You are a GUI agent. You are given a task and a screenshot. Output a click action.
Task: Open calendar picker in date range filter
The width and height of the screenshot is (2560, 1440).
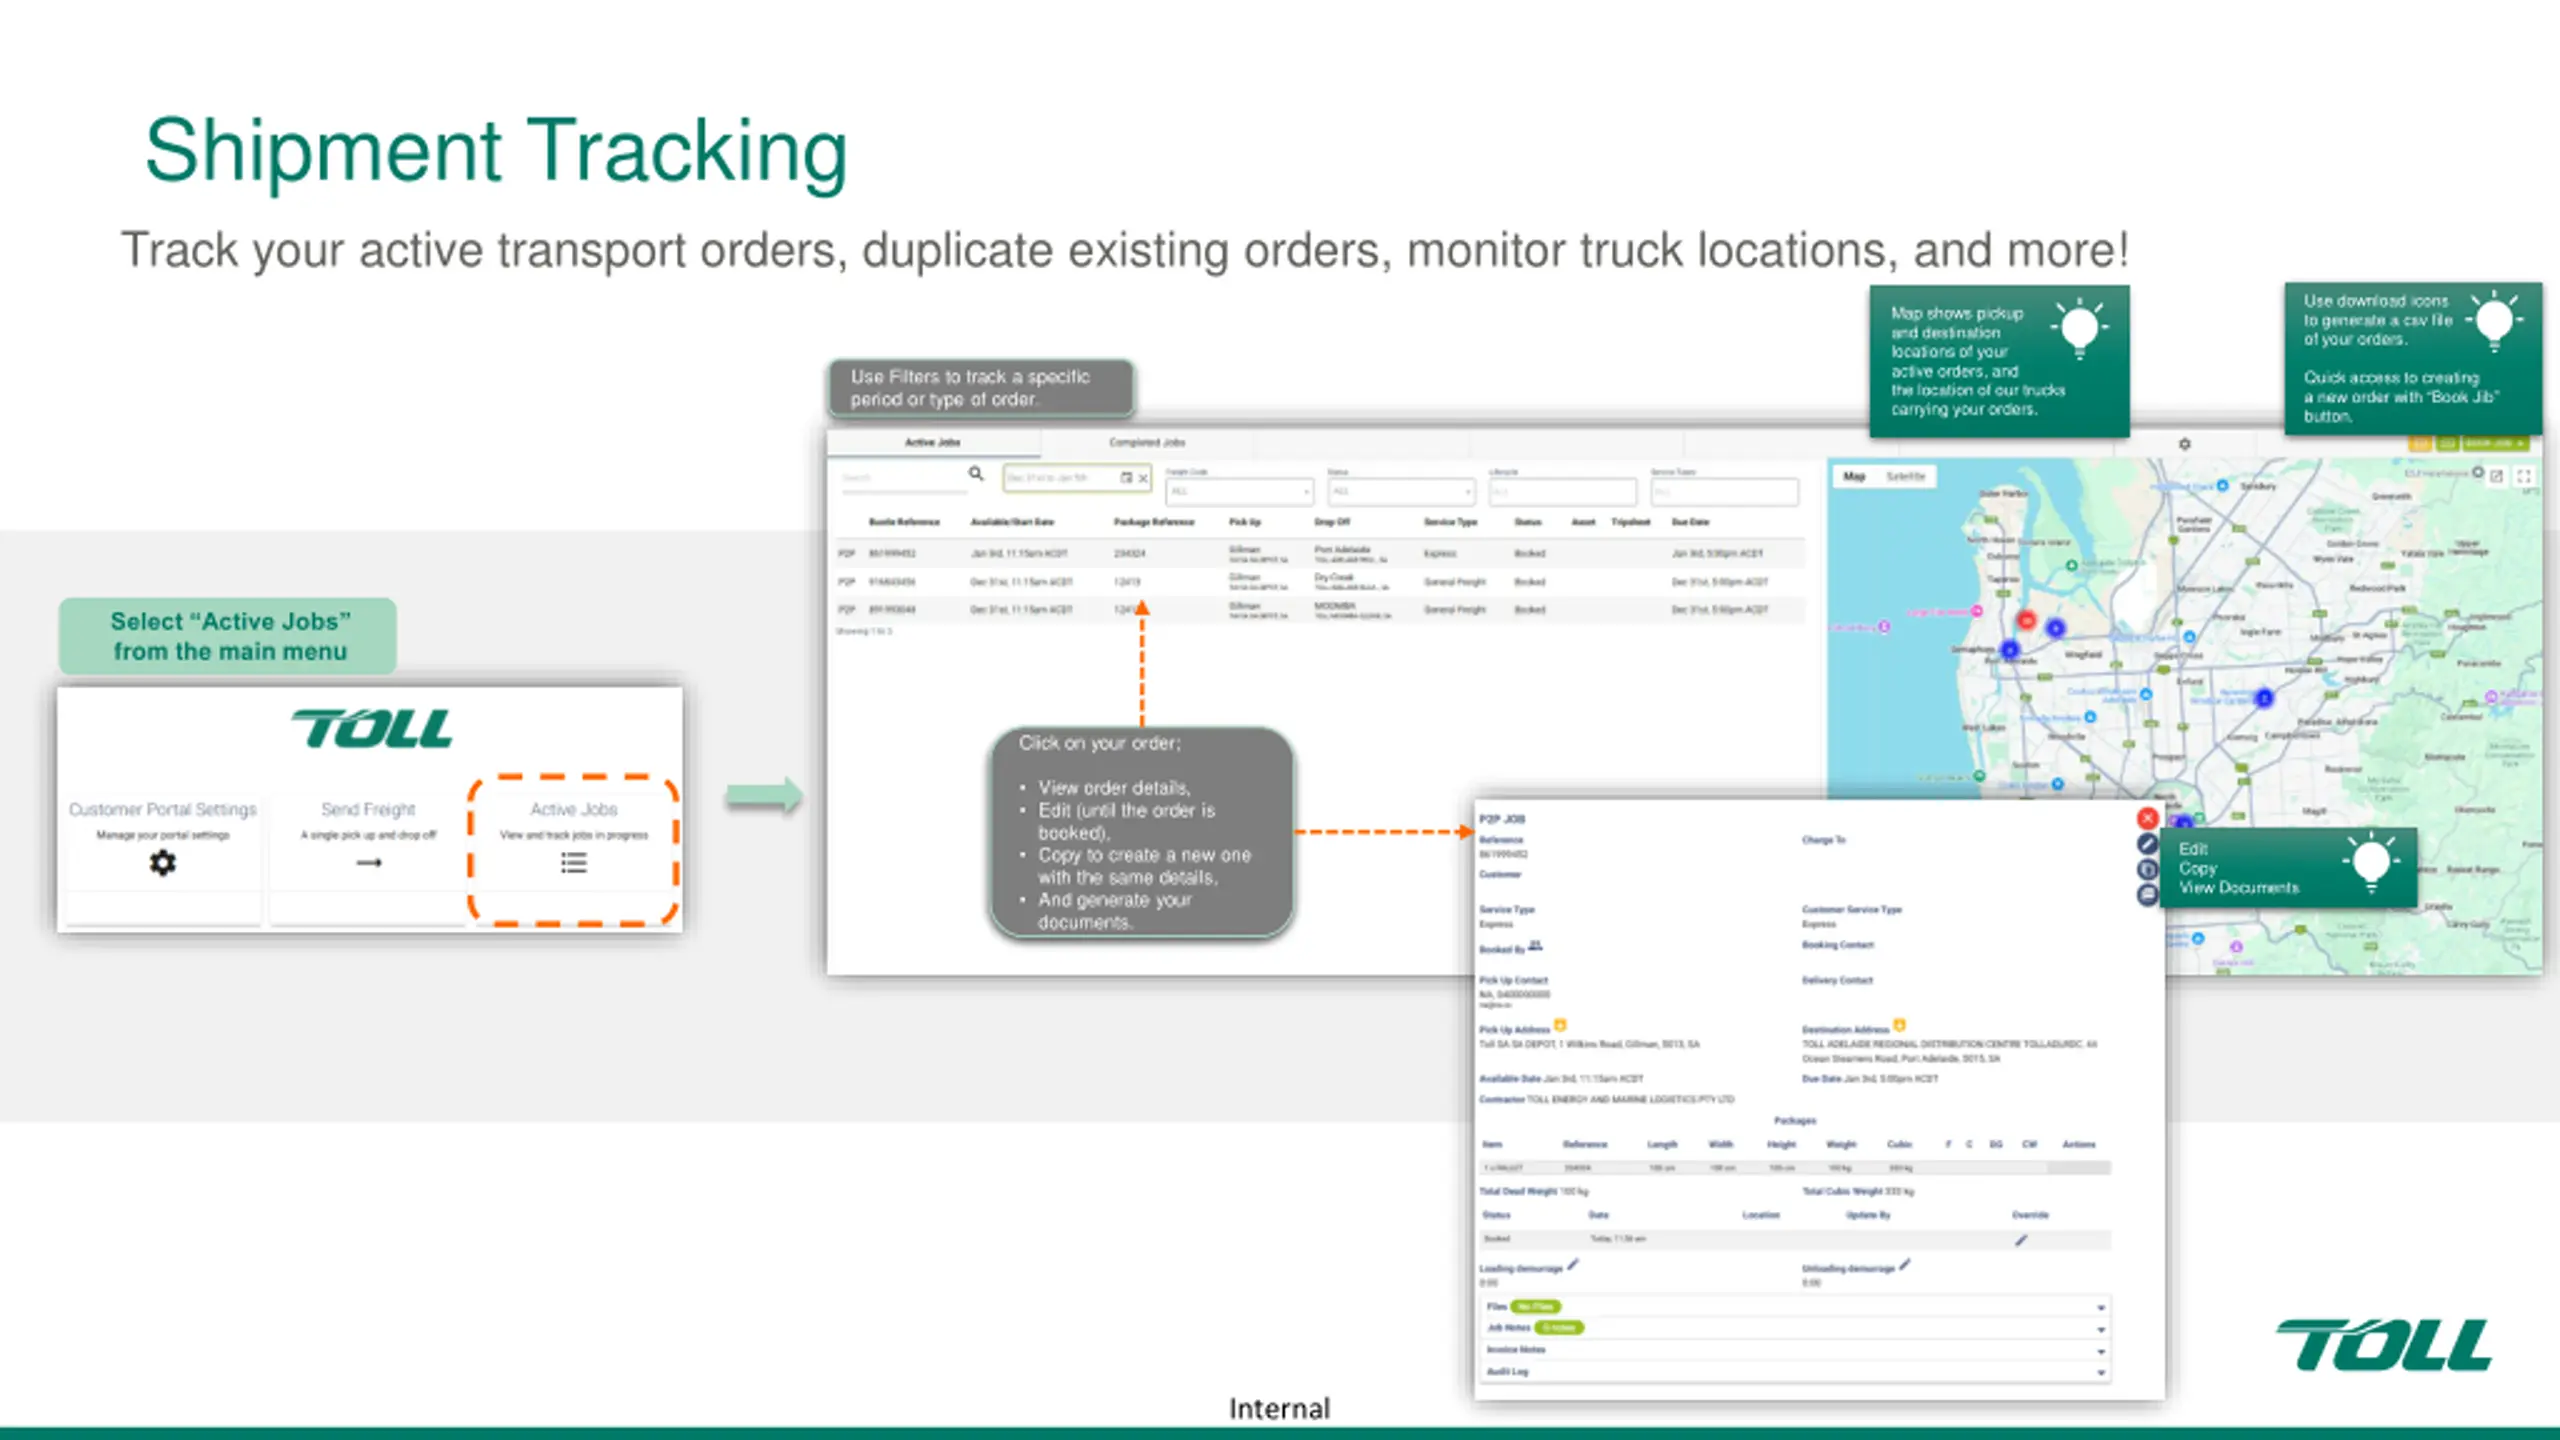pos(1126,478)
